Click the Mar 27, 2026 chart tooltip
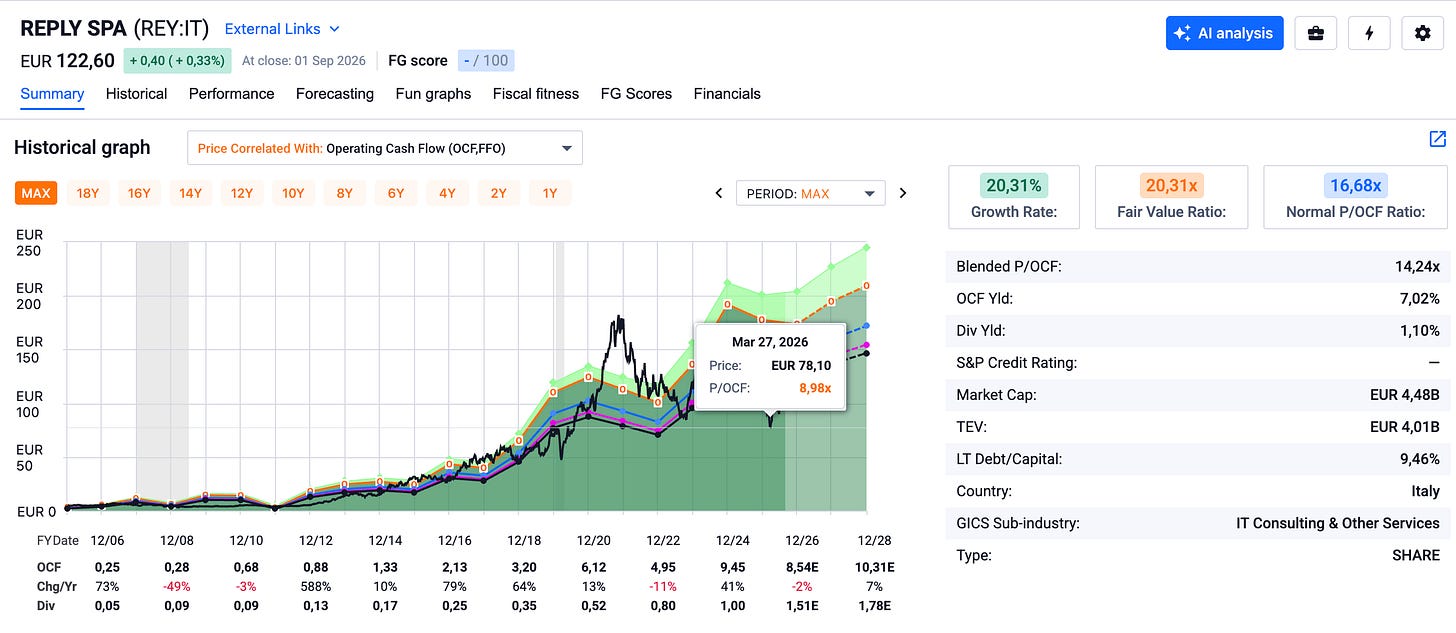 point(770,366)
